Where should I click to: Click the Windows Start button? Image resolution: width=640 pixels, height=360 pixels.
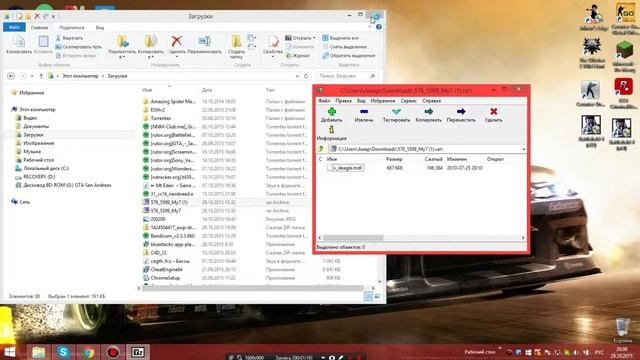click(x=10, y=352)
